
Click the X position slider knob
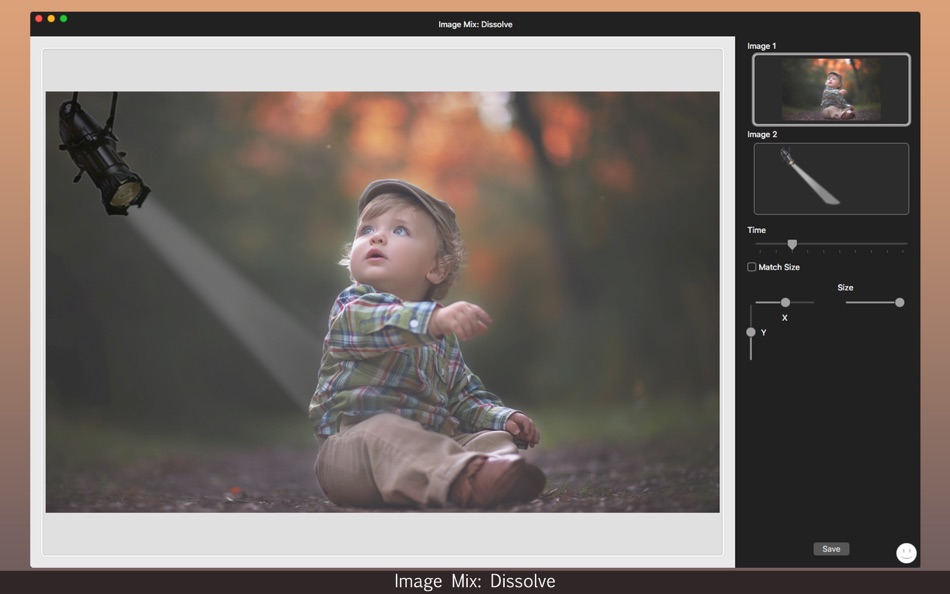785,302
